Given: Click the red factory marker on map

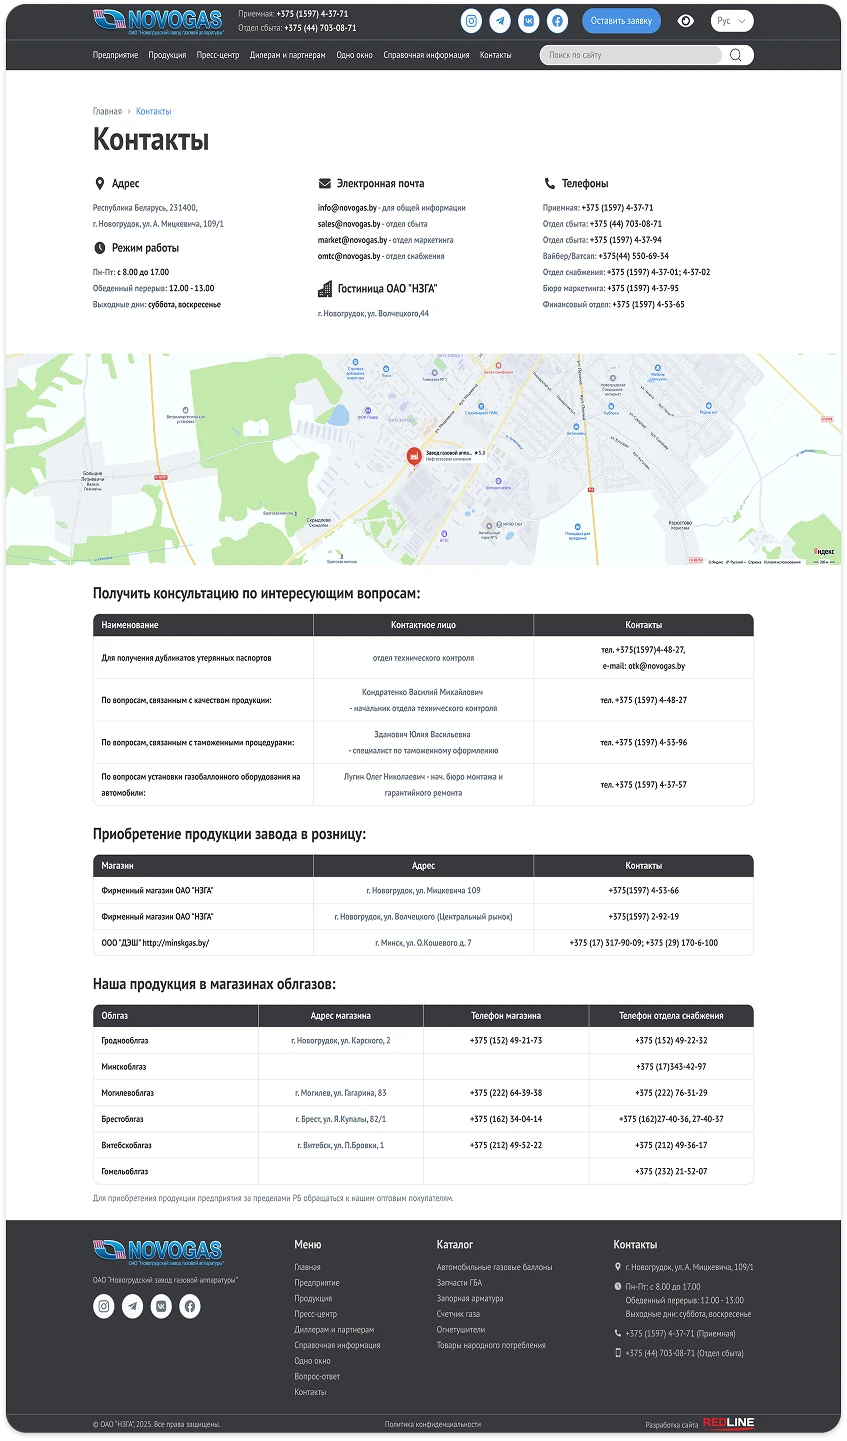Looking at the screenshot, I should click(x=412, y=456).
